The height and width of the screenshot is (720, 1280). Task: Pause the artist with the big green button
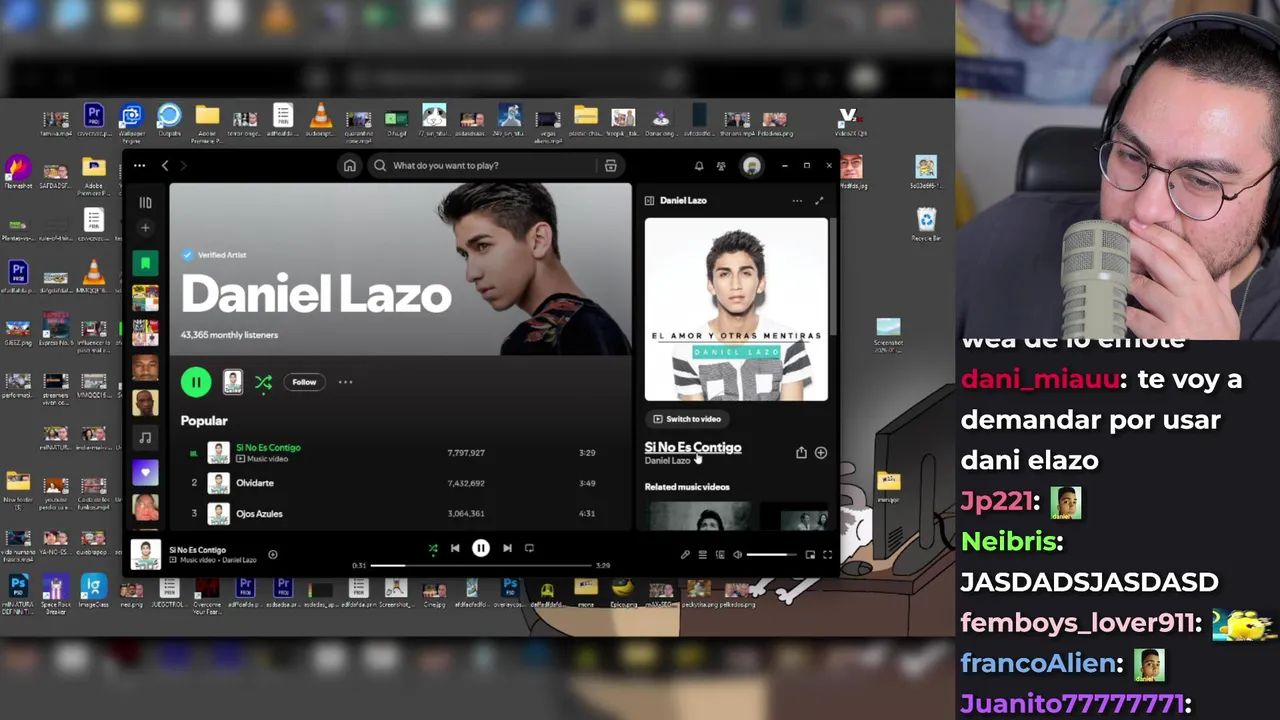coord(196,382)
